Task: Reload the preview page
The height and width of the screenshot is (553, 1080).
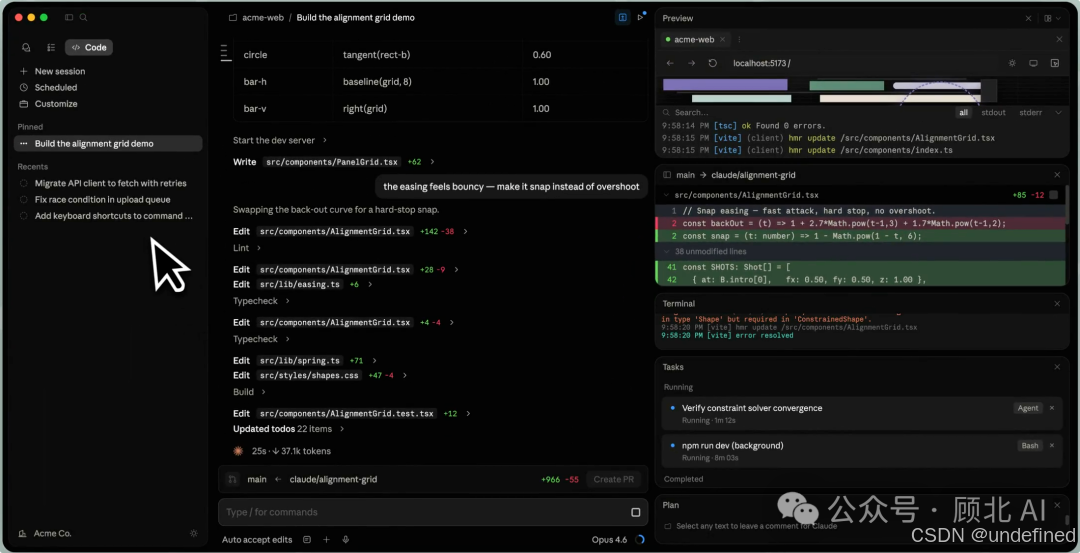Action: pos(713,63)
